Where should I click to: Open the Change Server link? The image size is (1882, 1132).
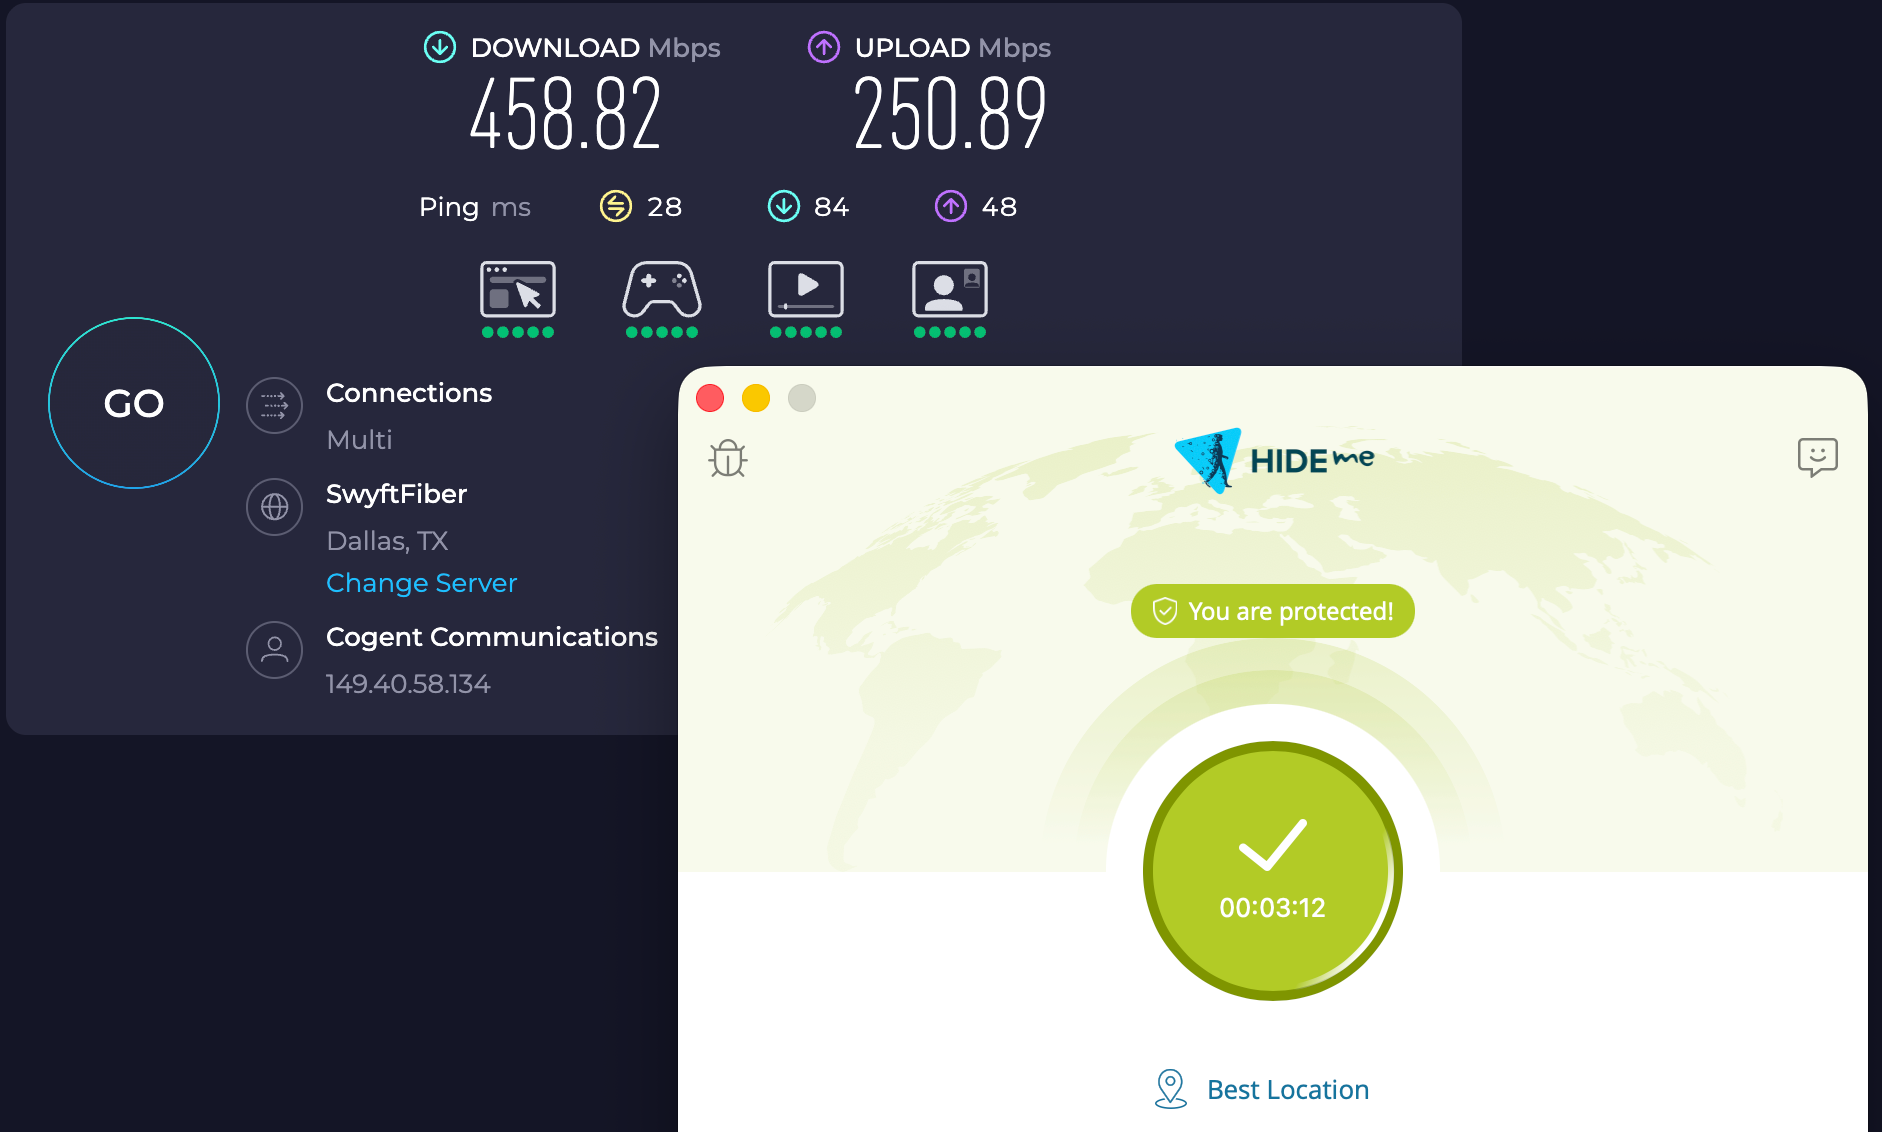pyautogui.click(x=421, y=582)
